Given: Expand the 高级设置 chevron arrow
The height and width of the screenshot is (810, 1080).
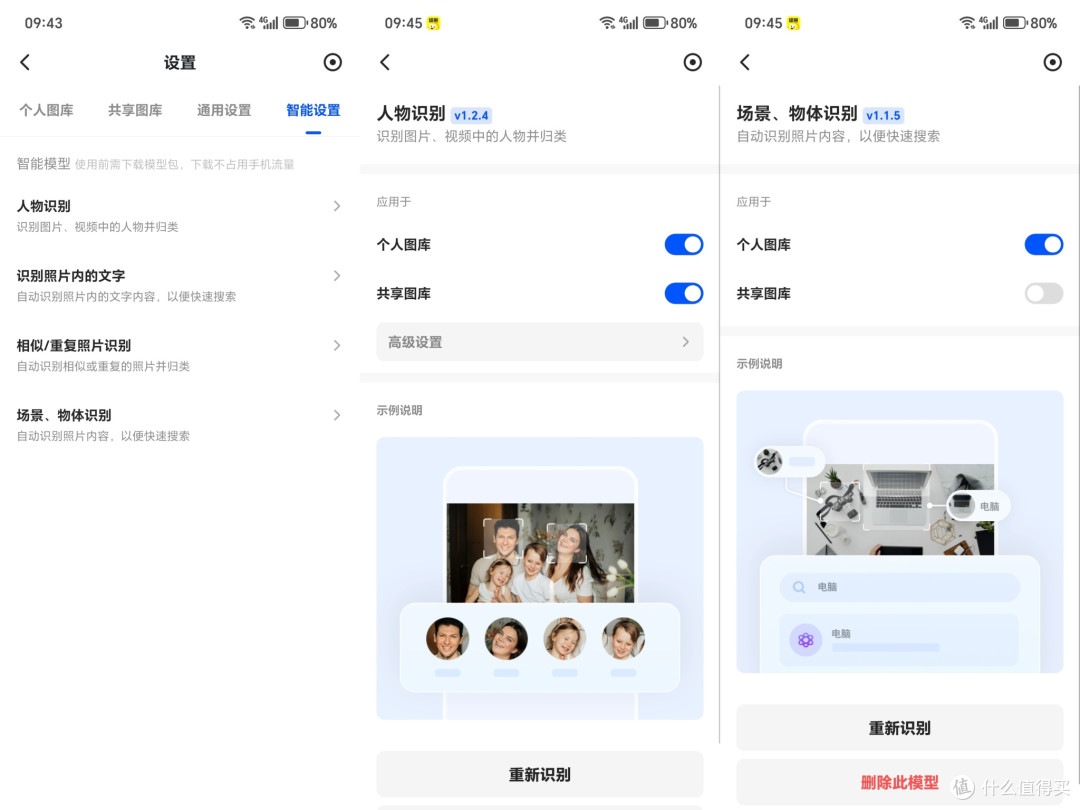Looking at the screenshot, I should pos(685,342).
